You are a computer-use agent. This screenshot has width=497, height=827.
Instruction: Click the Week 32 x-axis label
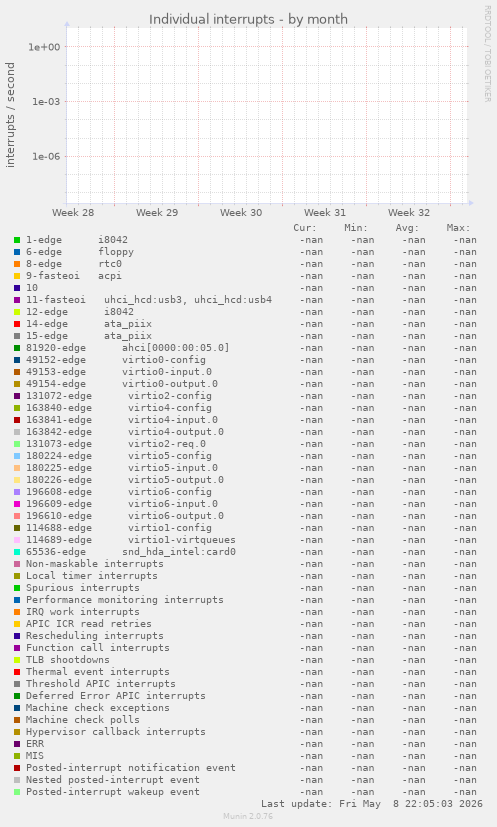point(409,213)
